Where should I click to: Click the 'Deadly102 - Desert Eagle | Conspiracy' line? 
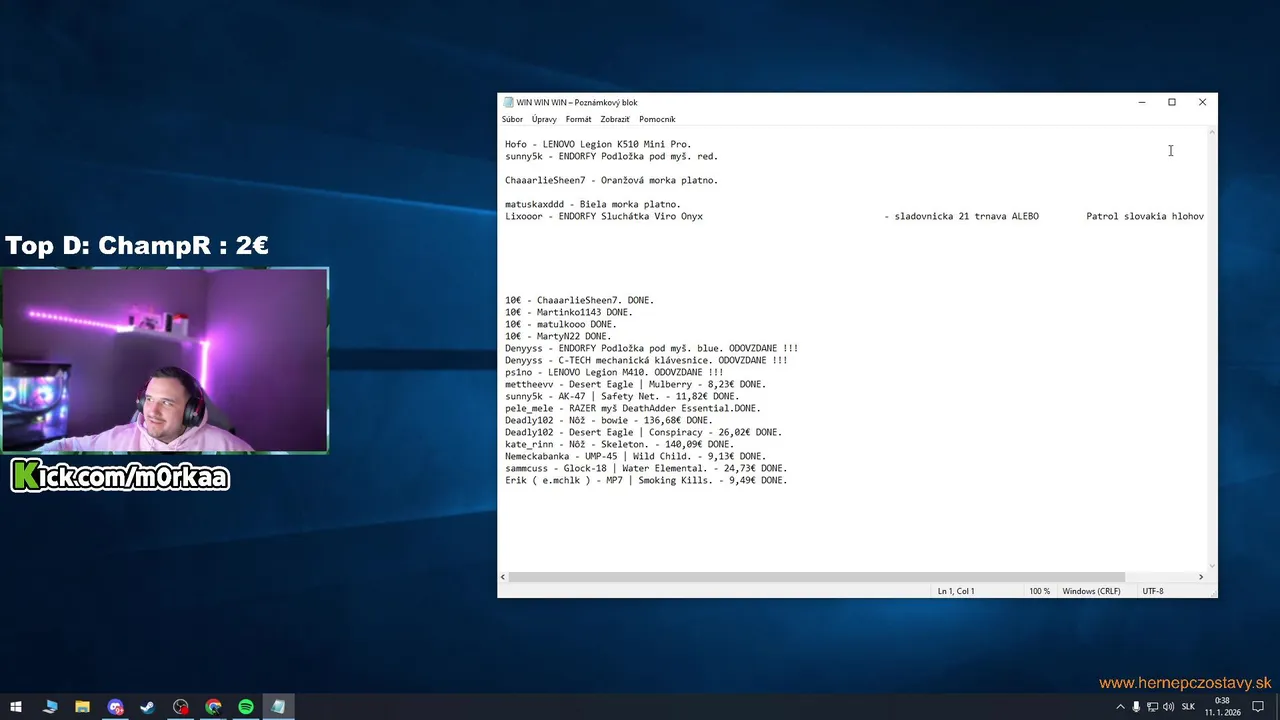tap(643, 432)
